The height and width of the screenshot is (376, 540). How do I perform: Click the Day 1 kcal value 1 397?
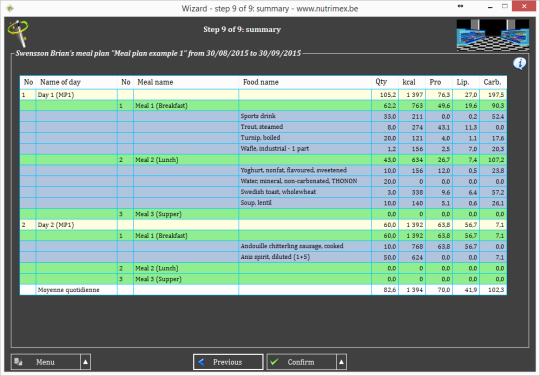[x=415, y=95]
